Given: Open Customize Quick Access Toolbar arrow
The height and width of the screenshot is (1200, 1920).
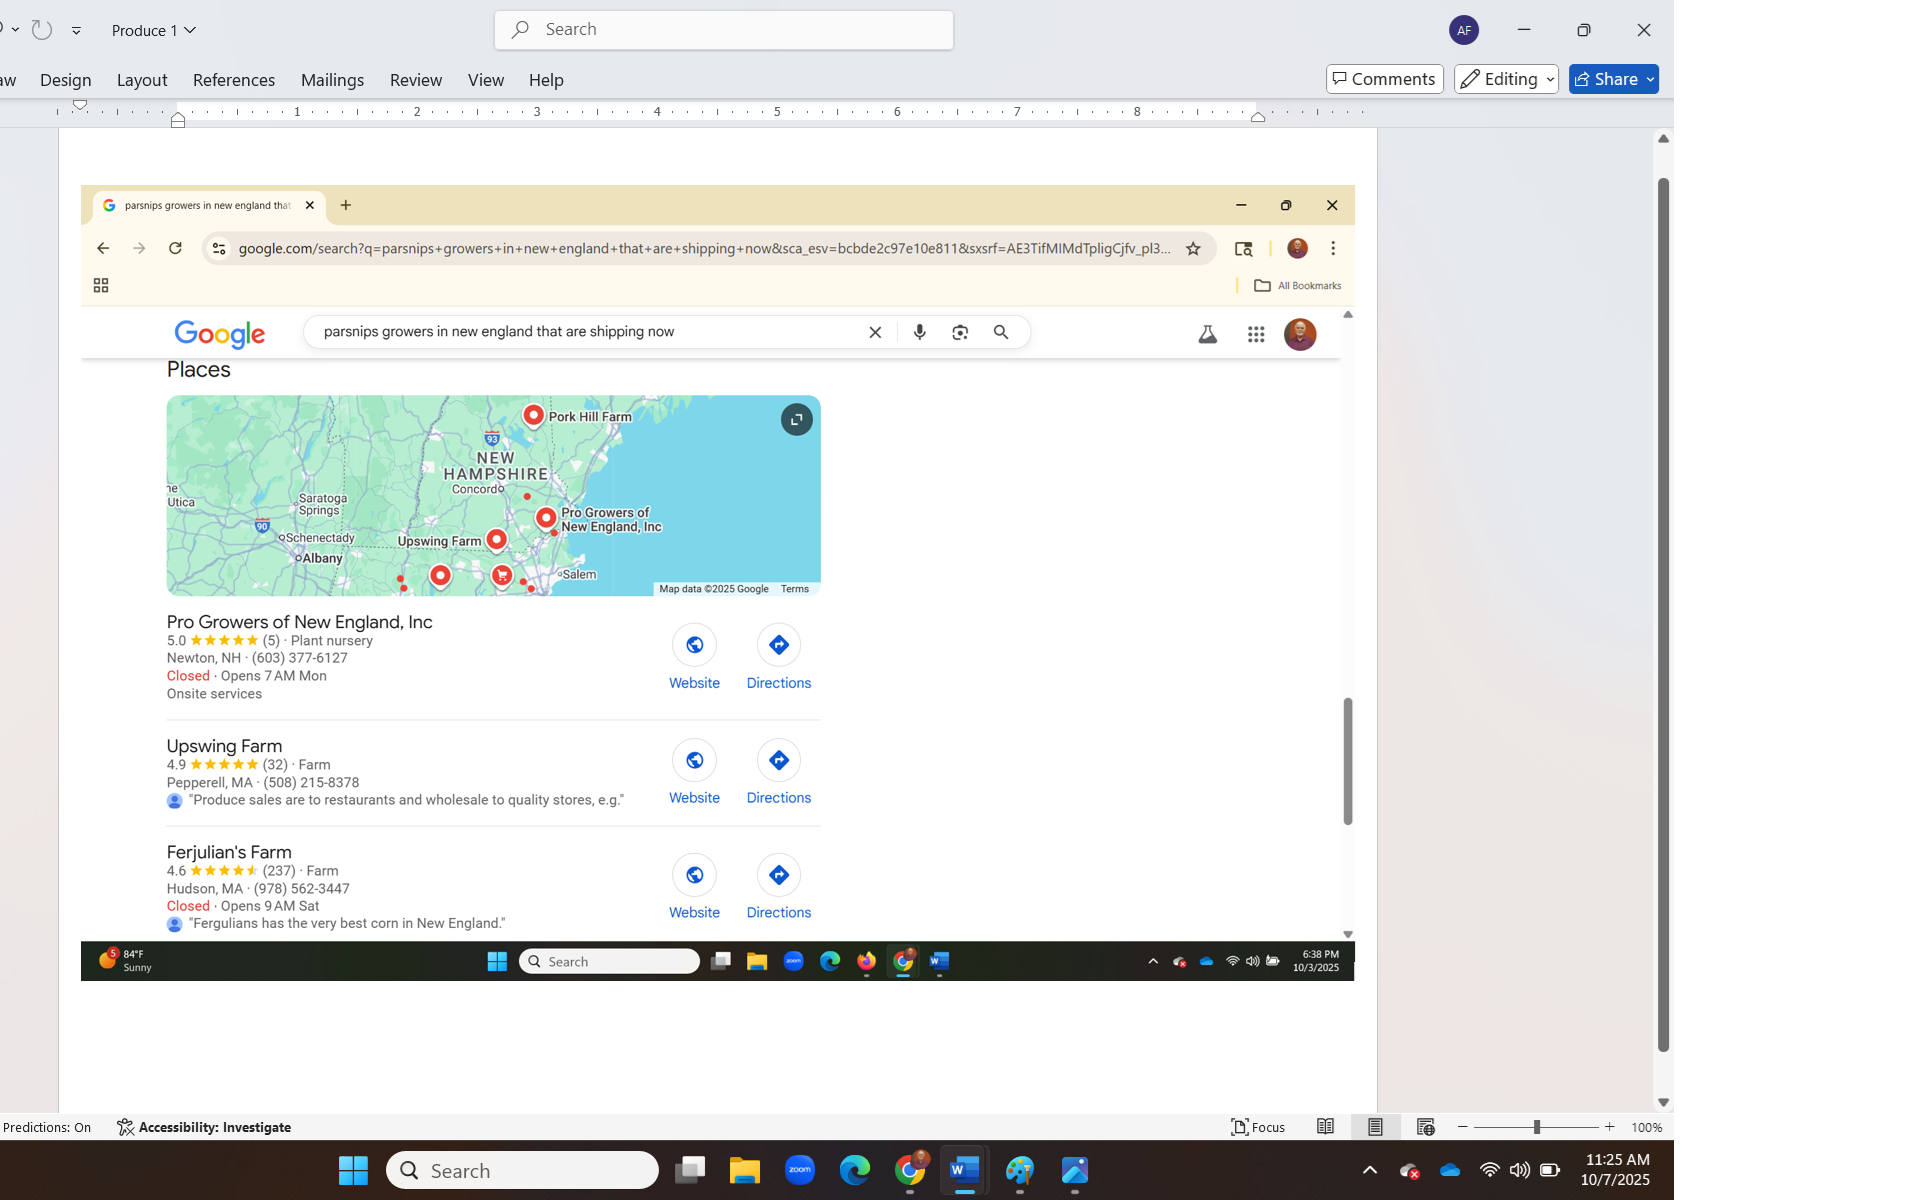Looking at the screenshot, I should 76,31.
